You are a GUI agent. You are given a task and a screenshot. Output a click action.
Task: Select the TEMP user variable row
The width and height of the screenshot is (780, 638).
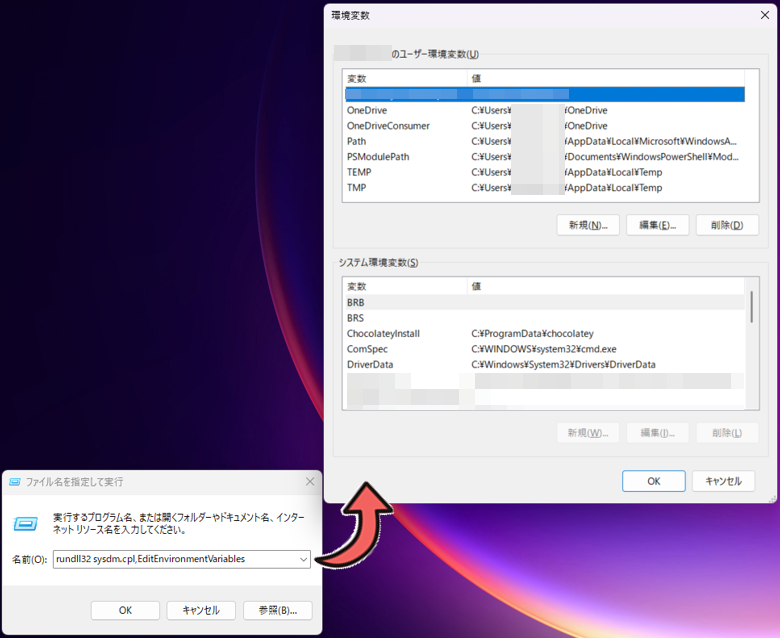tap(545, 172)
